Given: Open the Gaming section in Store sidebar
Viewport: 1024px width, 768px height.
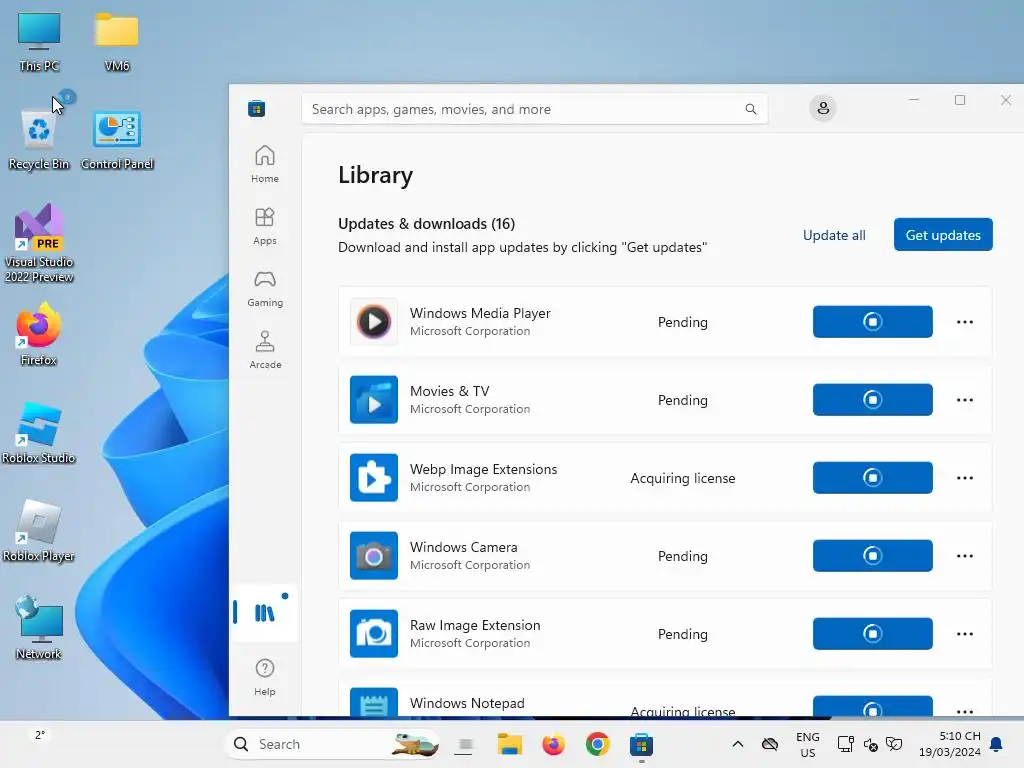Looking at the screenshot, I should 264,288.
